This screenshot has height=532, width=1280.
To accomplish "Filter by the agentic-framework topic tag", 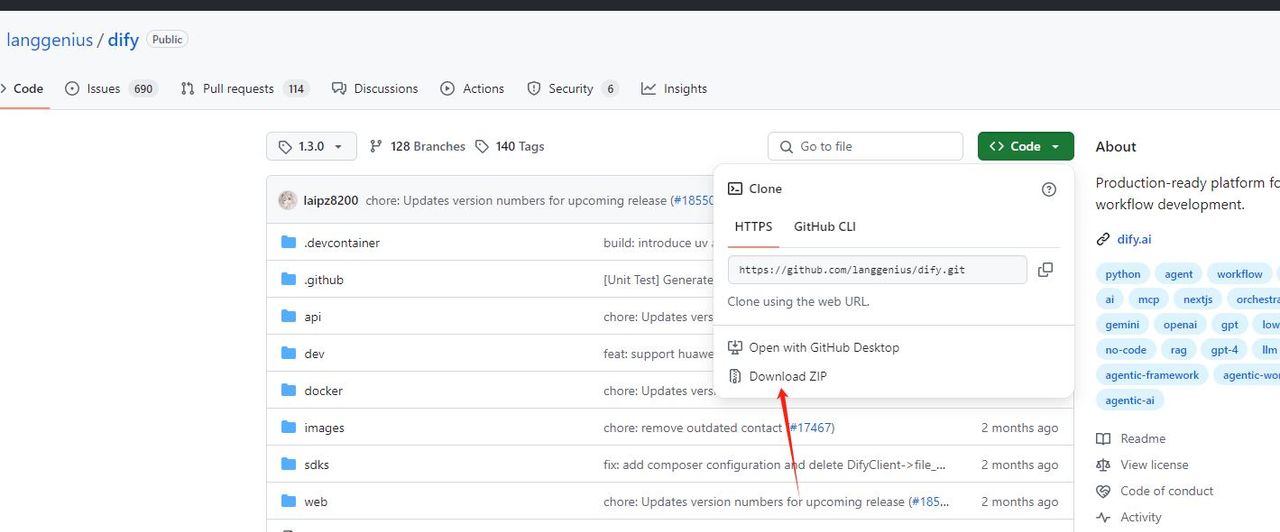I will coord(1152,375).
